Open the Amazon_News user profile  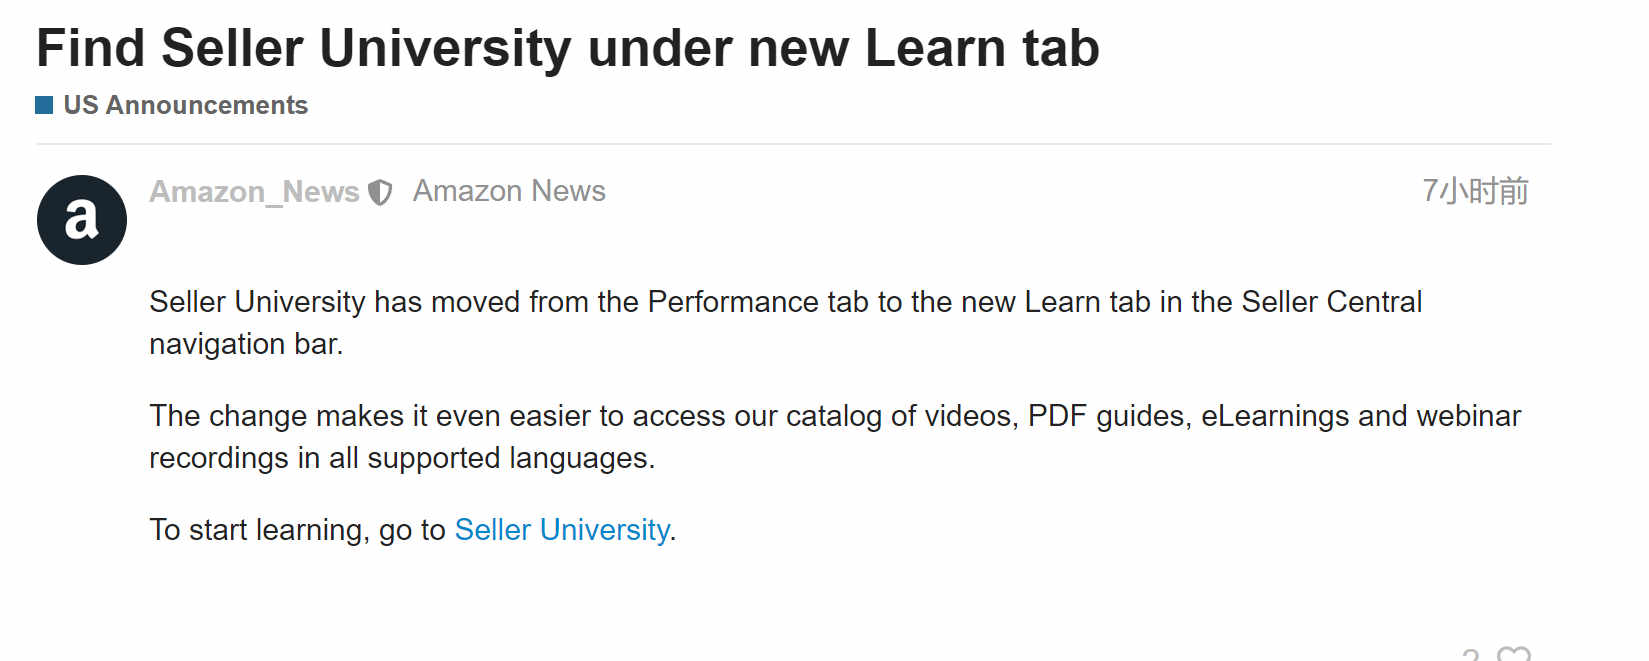(x=254, y=192)
